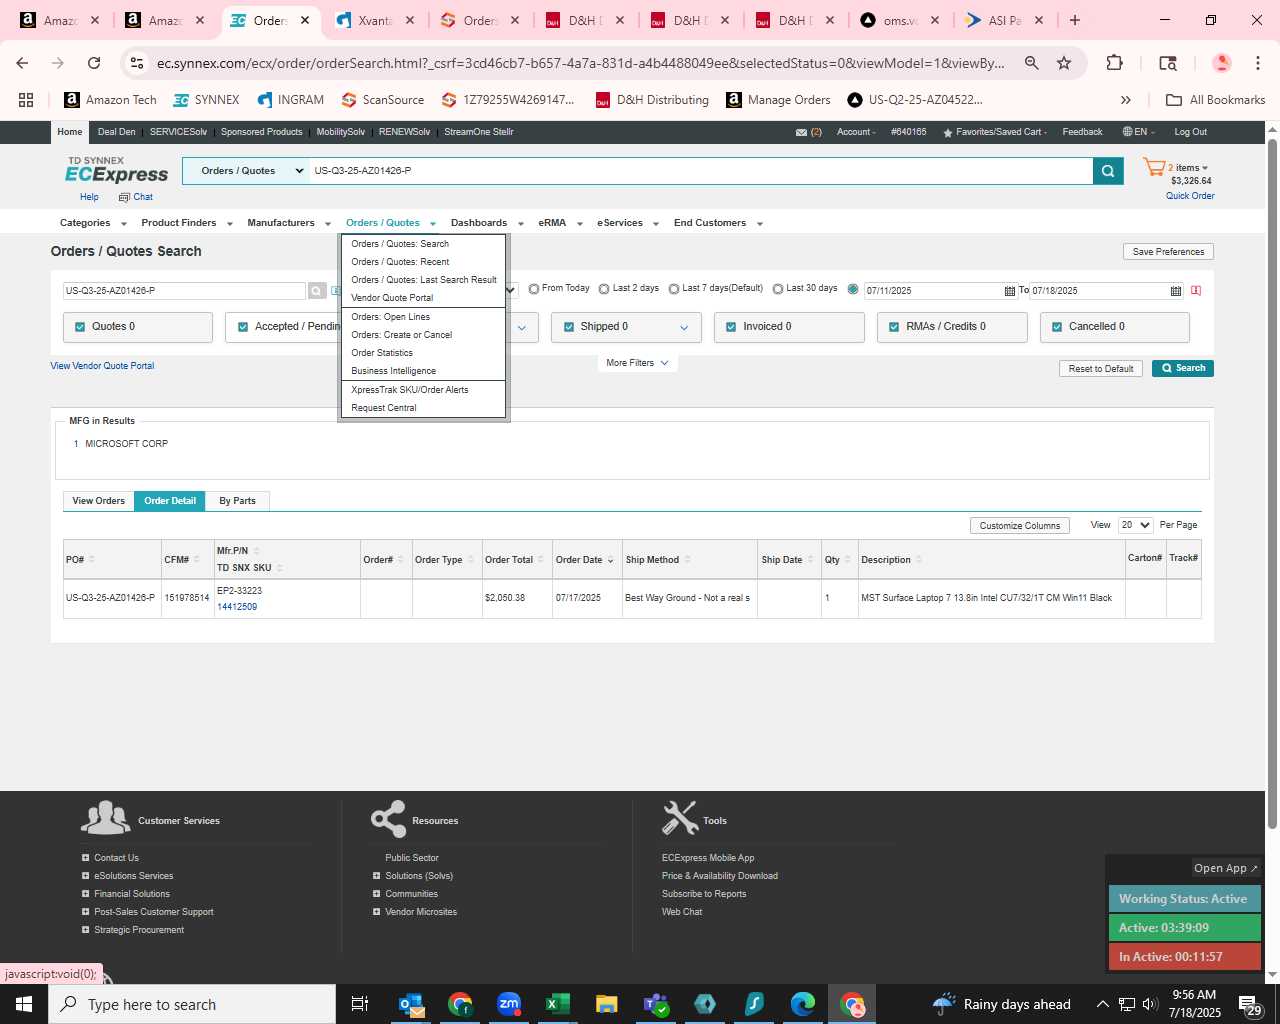Expand the Dashboards menu
Screen dimensions: 1280x1024
pos(487,223)
